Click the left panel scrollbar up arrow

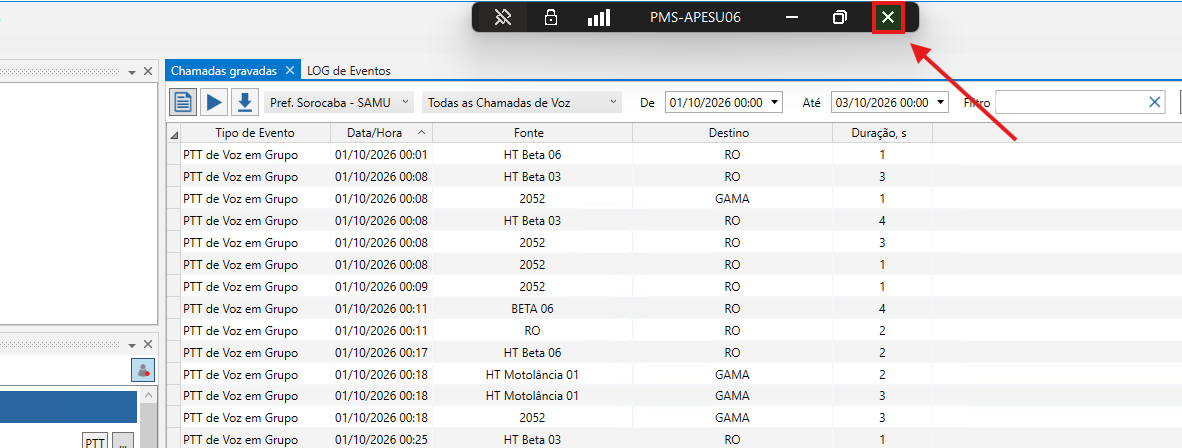pos(148,396)
